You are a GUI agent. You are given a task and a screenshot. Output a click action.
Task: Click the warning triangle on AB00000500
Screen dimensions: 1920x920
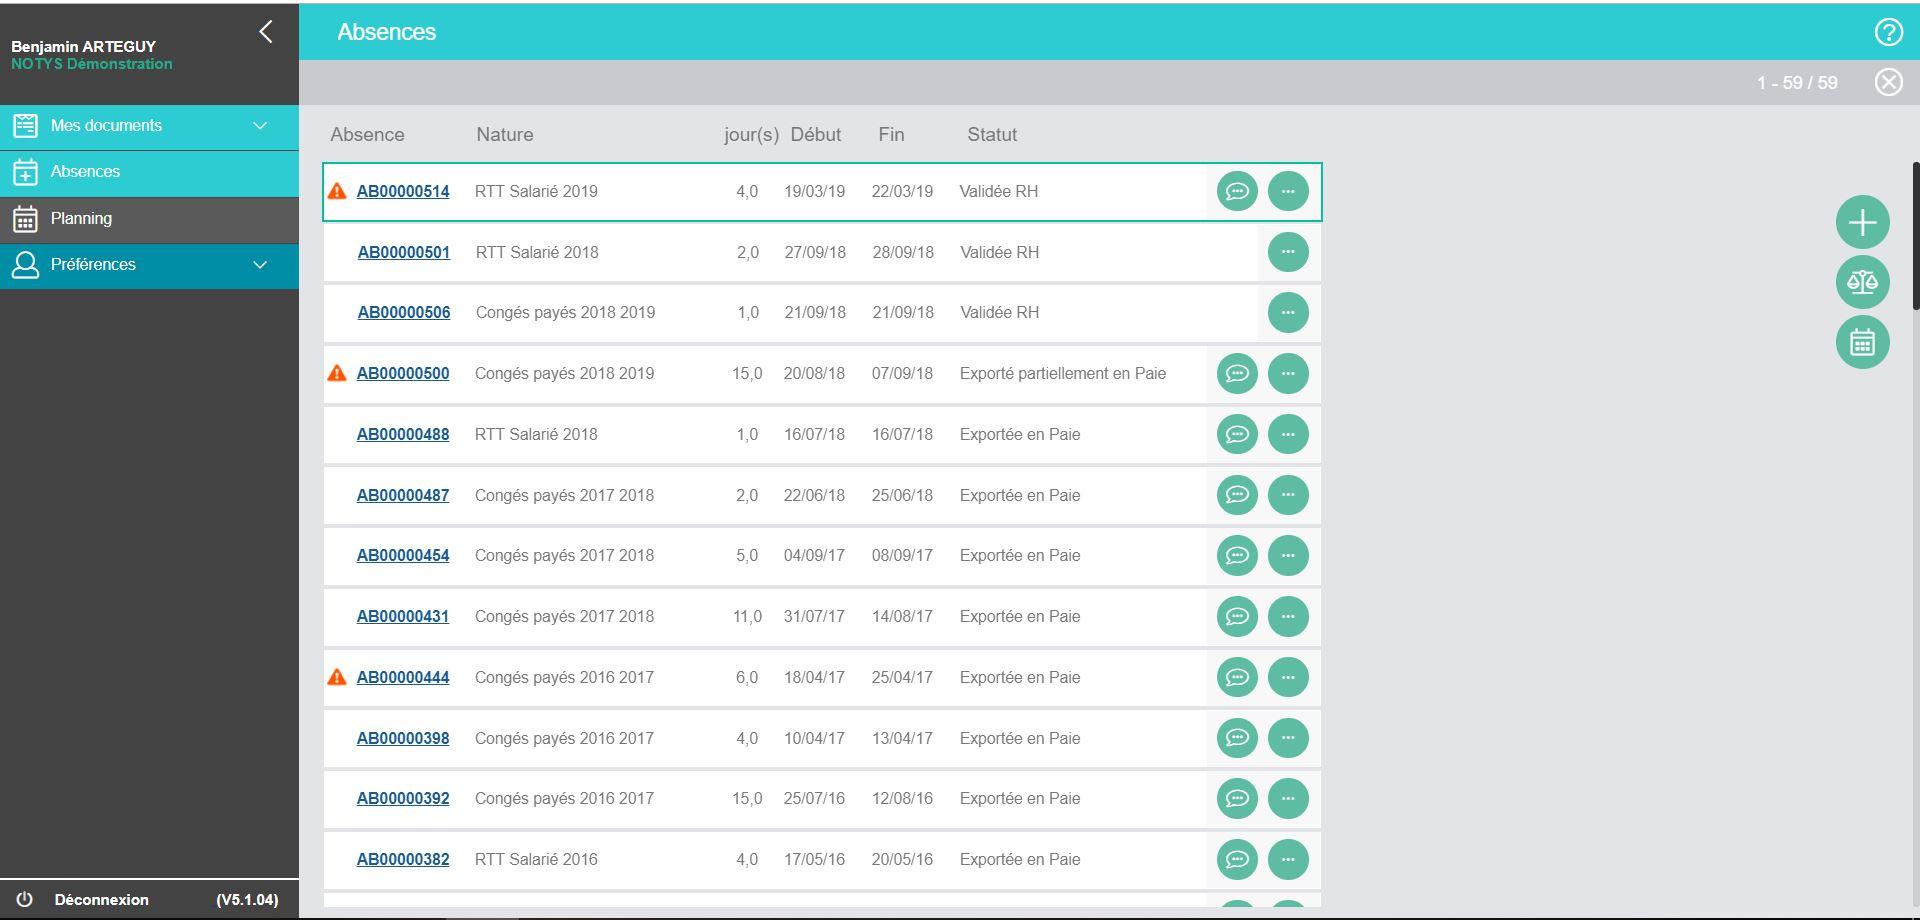point(338,372)
